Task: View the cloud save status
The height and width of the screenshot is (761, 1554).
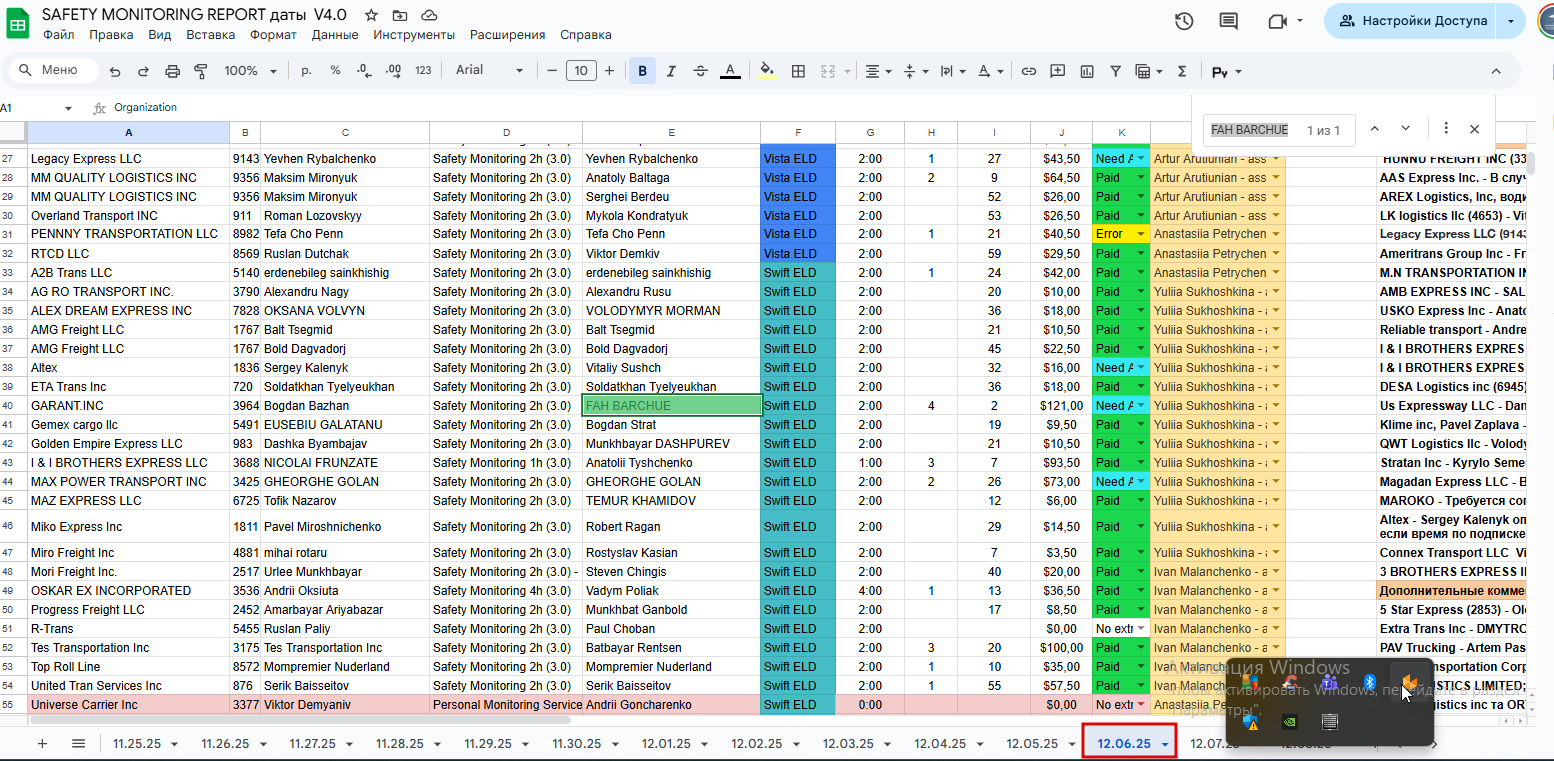Action: coord(429,15)
